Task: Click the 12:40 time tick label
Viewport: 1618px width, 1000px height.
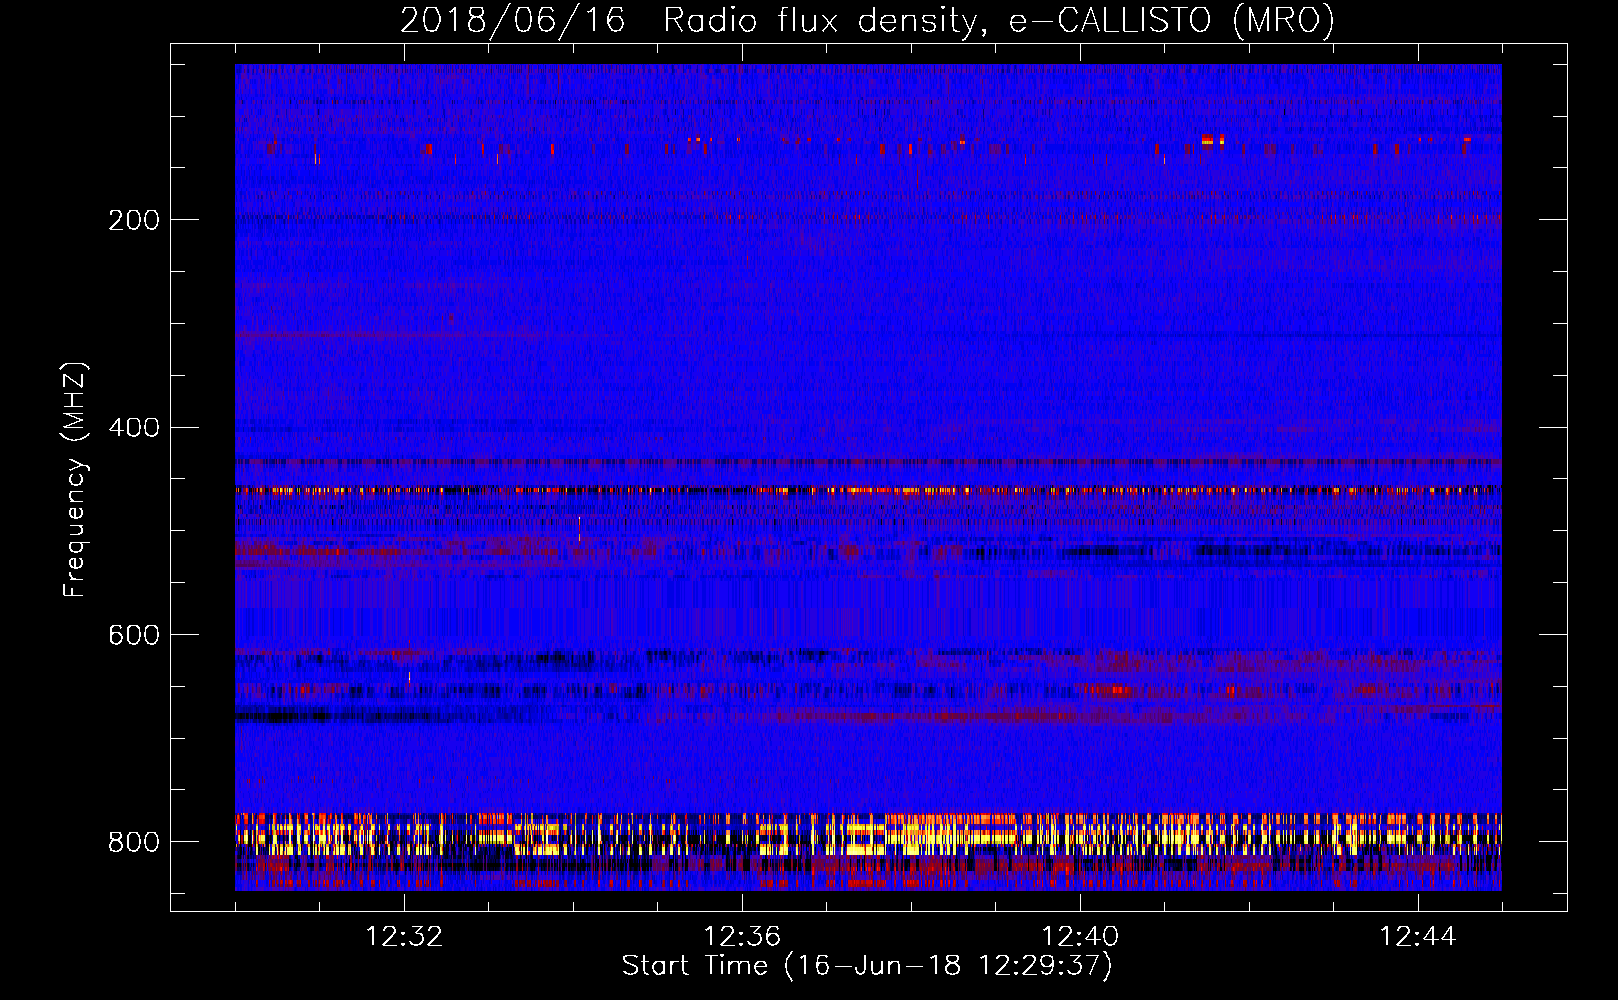Action: pyautogui.click(x=1080, y=937)
